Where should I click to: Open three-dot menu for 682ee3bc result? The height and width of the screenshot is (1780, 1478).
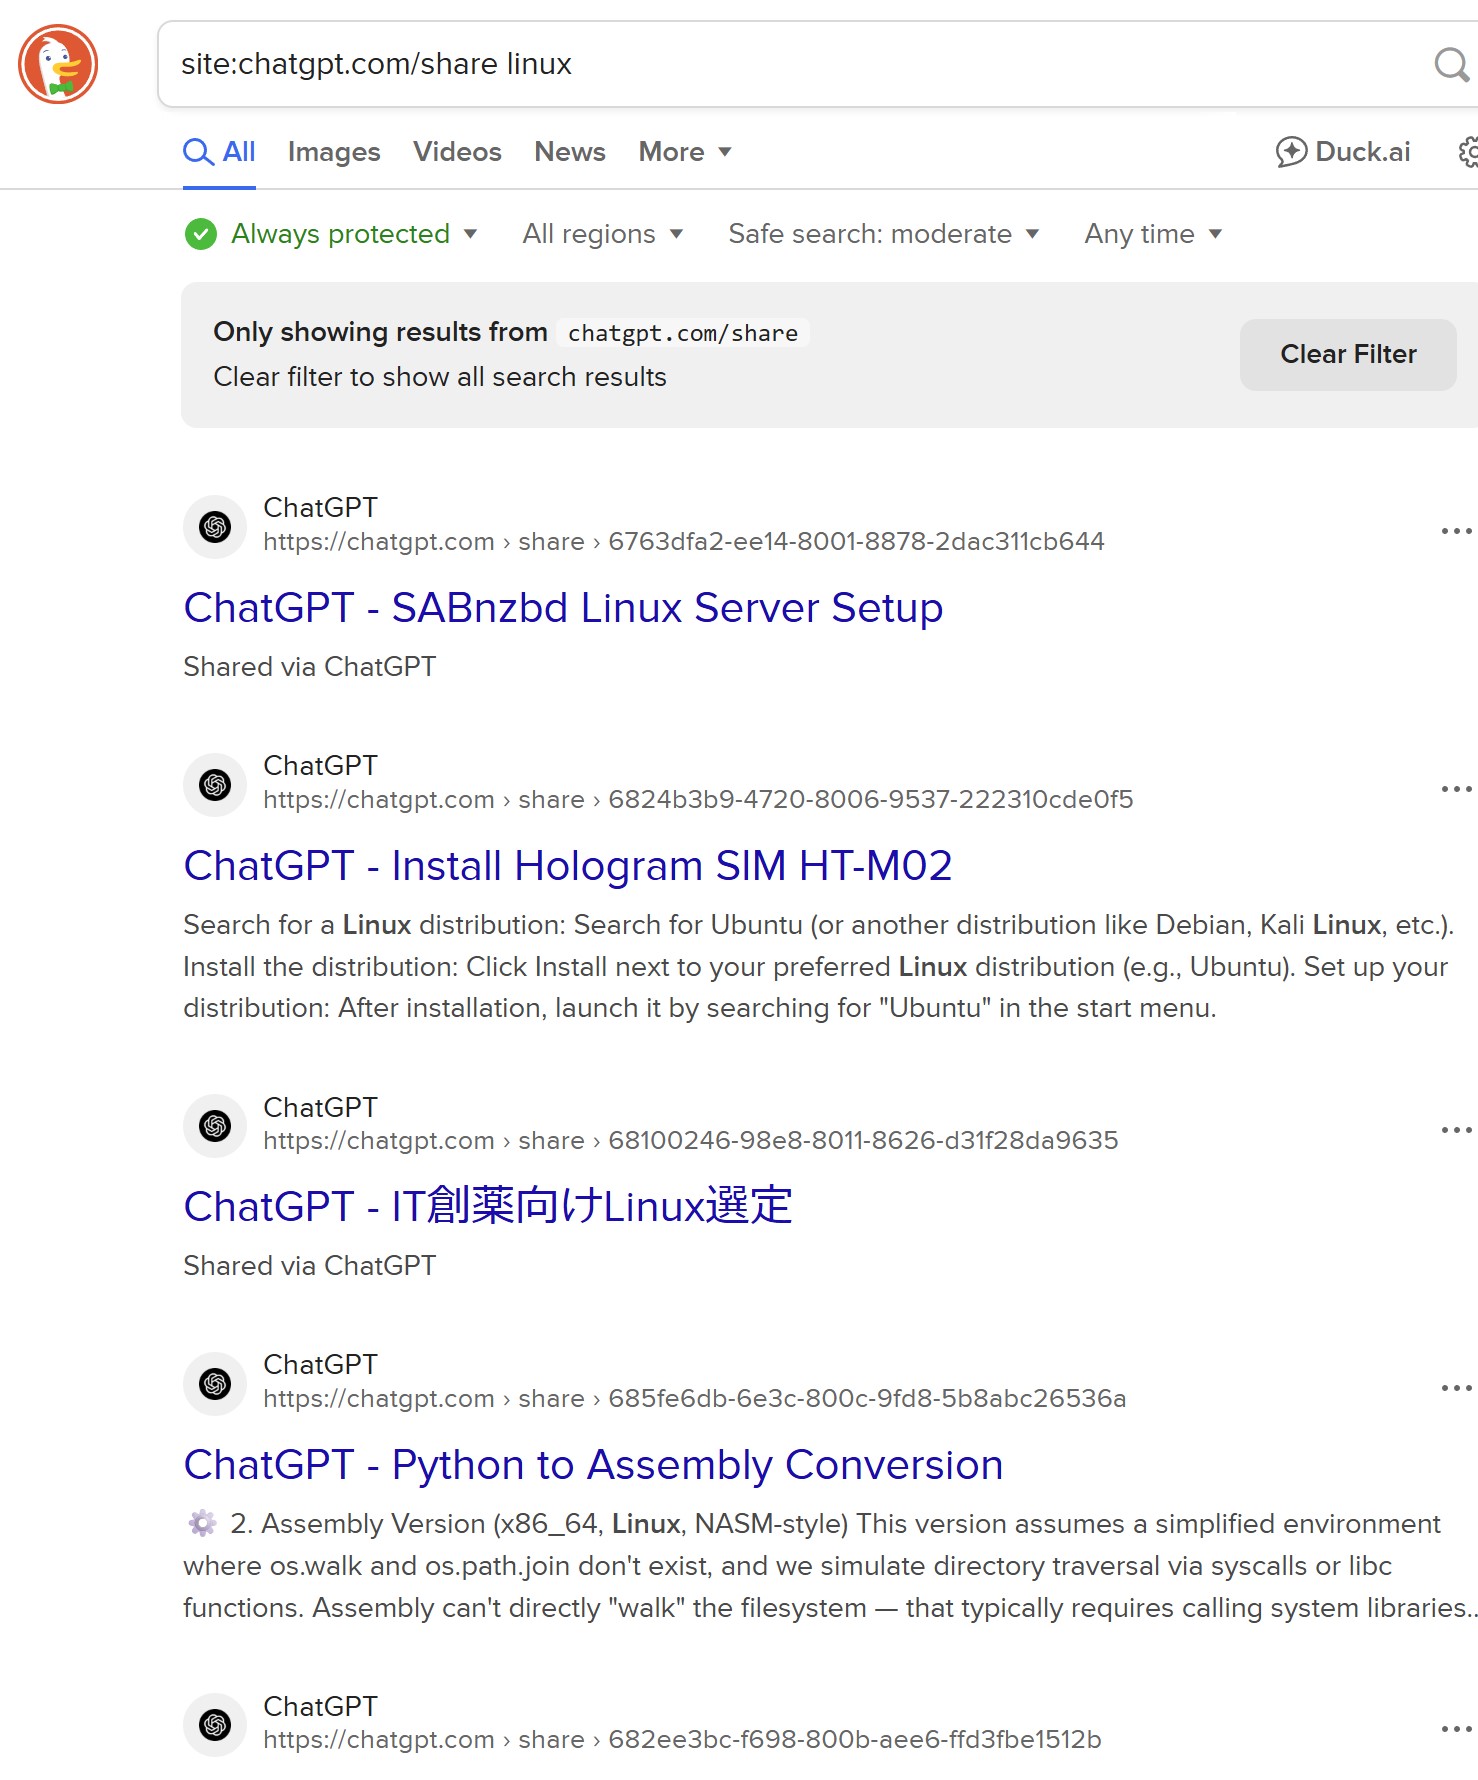point(1456,1728)
